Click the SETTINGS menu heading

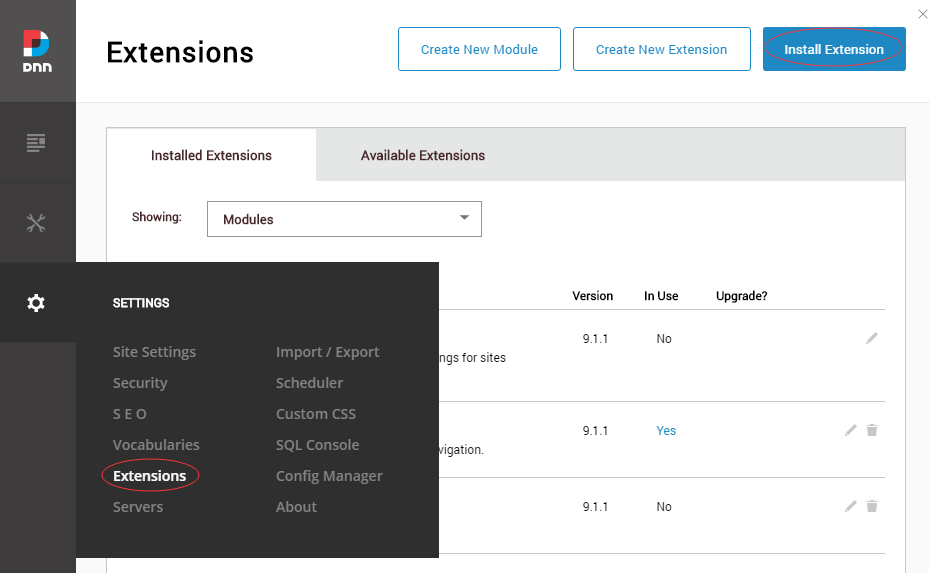pos(141,303)
